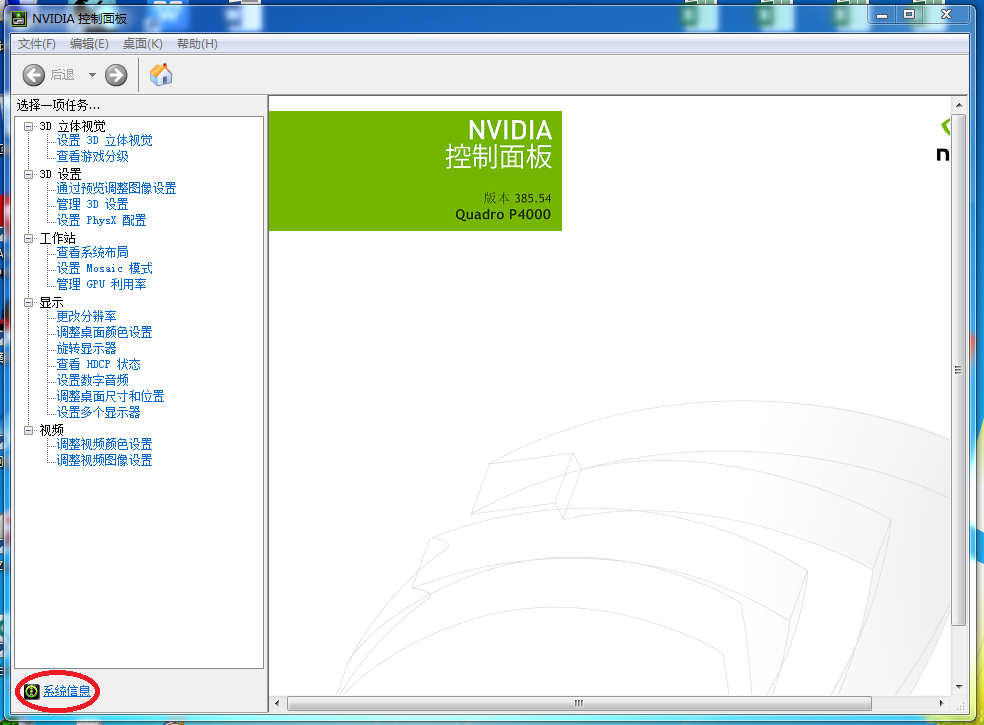
Task: Select 通过预览调整图像设置
Action: [116, 188]
